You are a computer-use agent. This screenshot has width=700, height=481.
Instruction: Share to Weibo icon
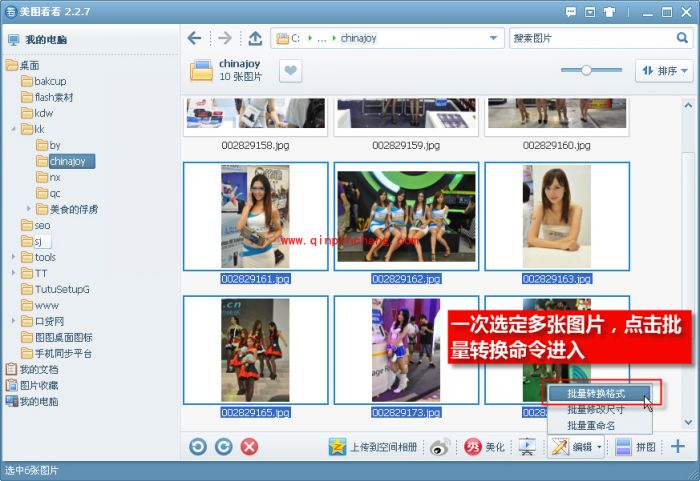[441, 447]
